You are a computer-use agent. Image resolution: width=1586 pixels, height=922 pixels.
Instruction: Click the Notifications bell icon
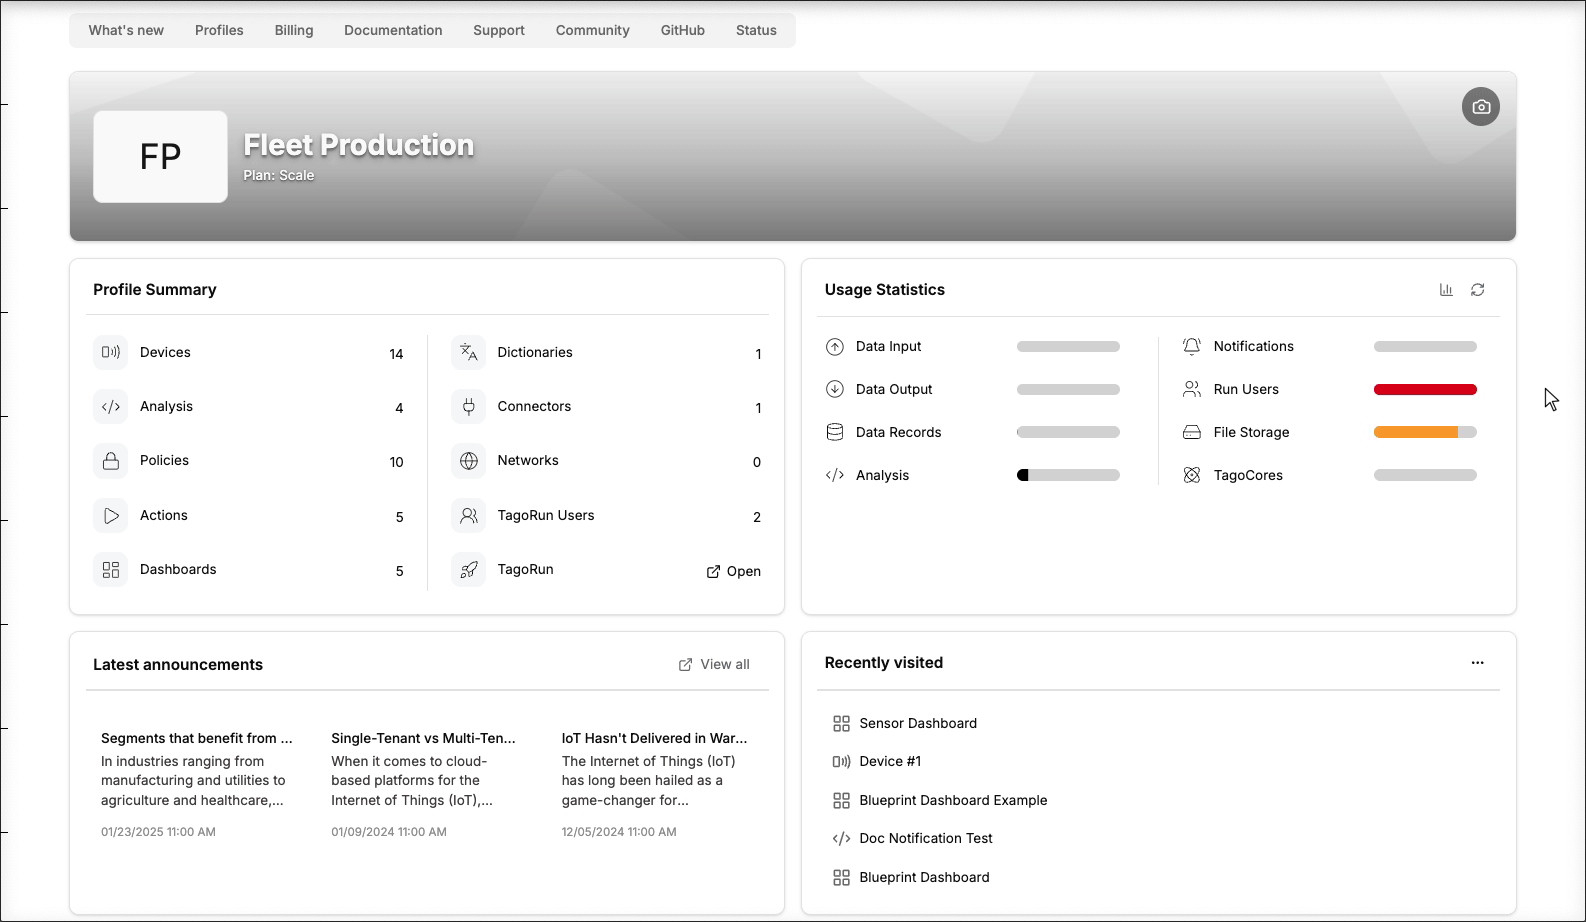(x=1192, y=347)
